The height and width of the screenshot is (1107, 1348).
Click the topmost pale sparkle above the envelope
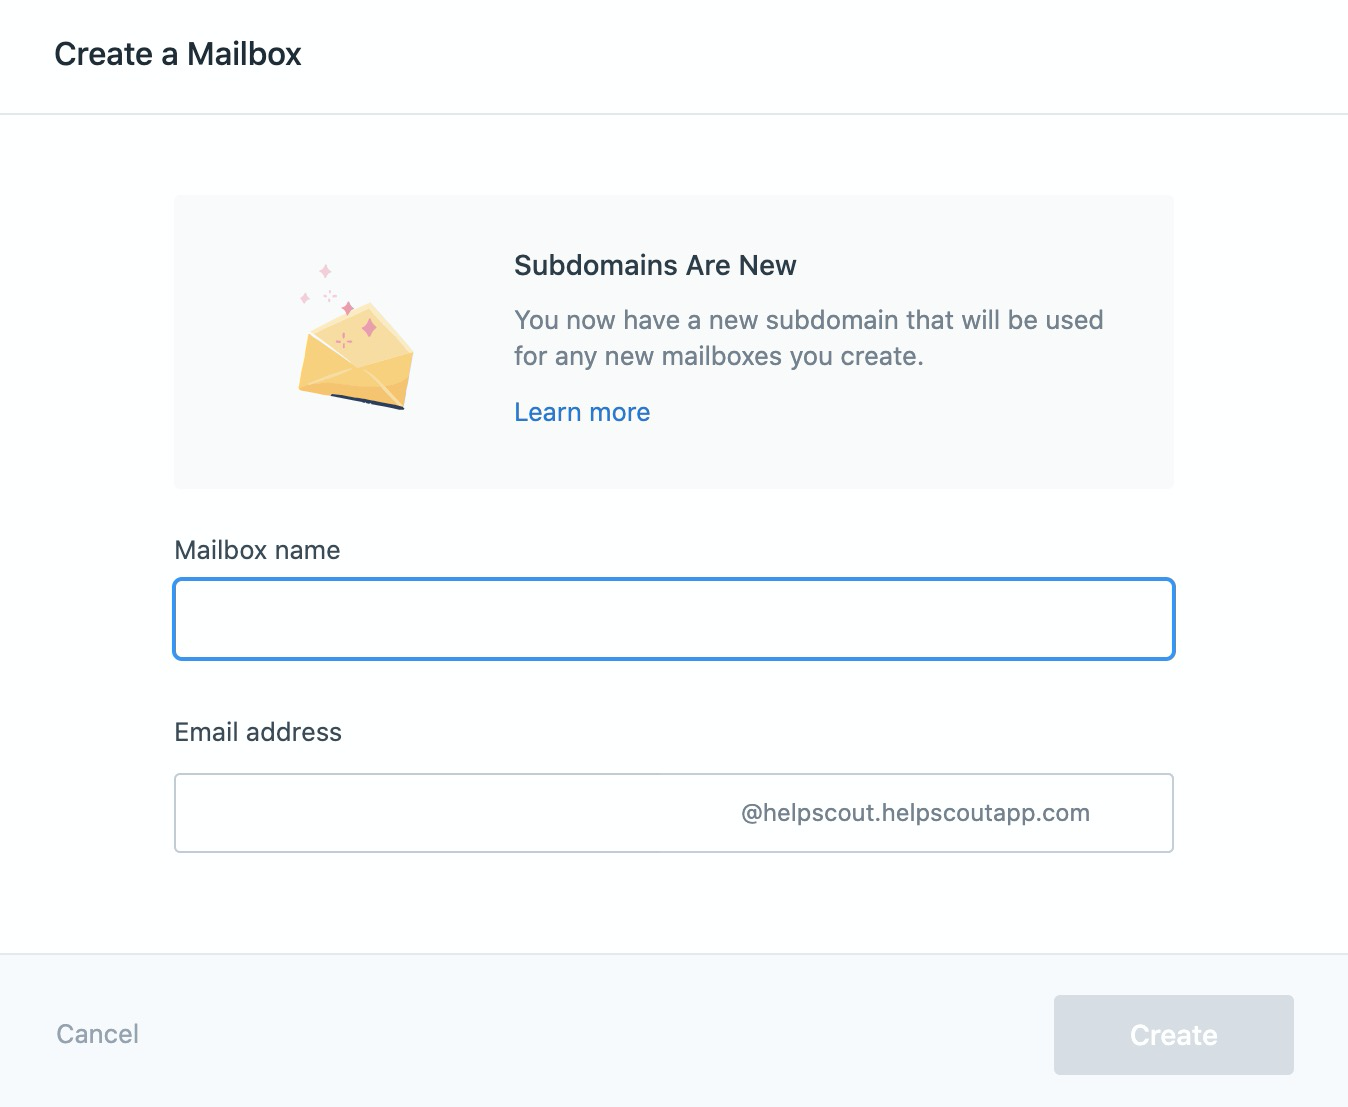click(x=325, y=271)
